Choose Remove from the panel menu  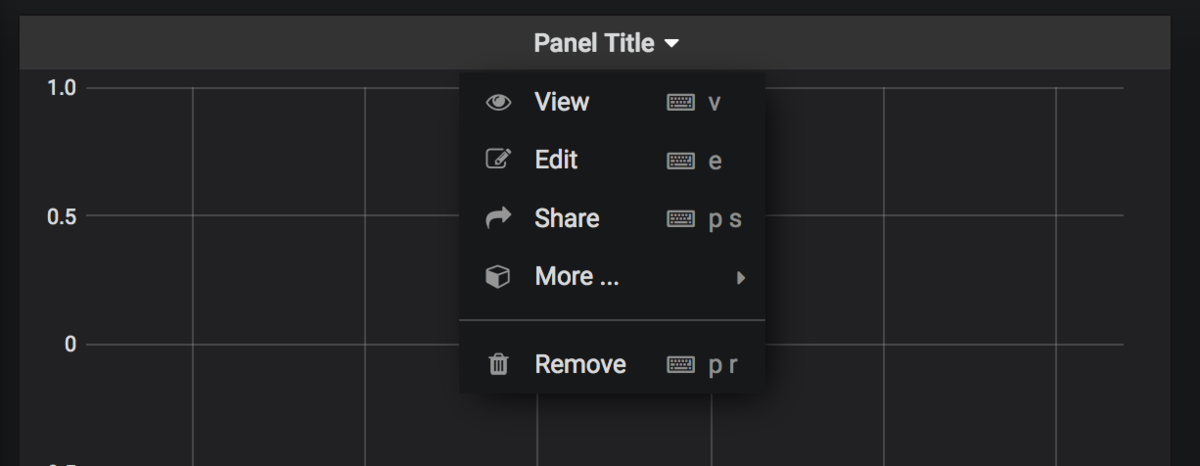coord(580,365)
